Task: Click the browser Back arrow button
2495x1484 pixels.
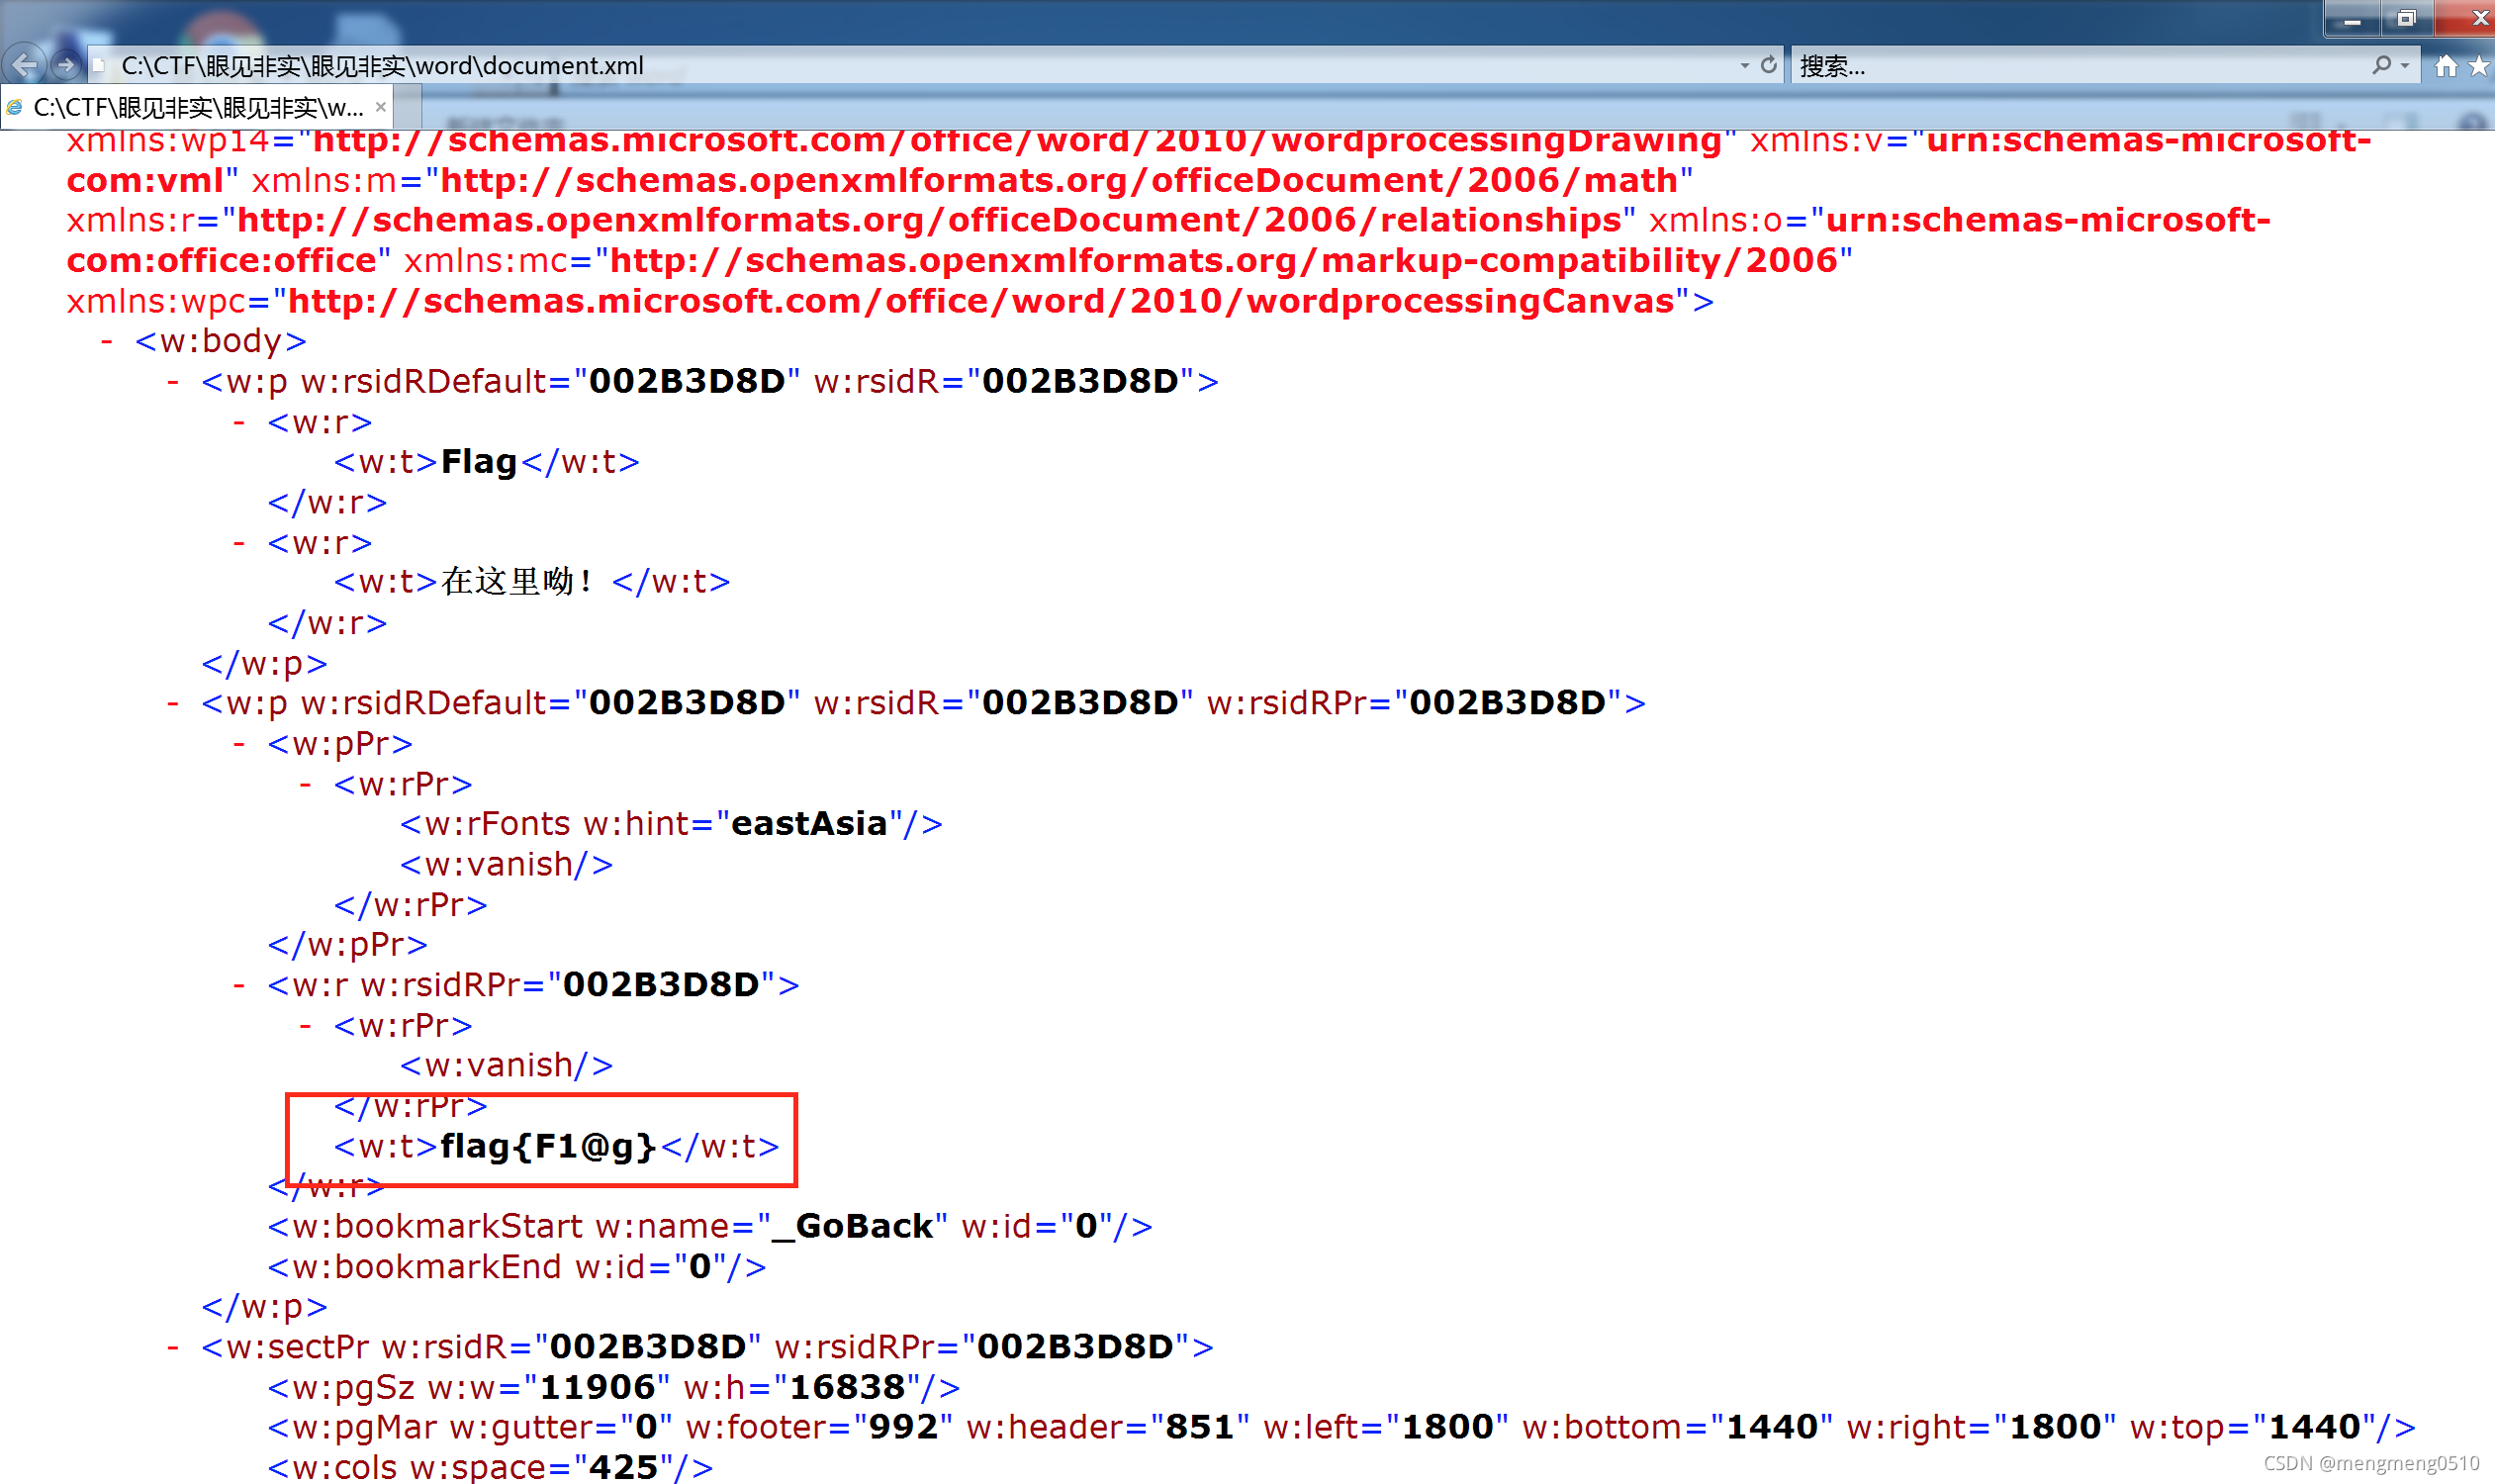Action: pos(24,65)
